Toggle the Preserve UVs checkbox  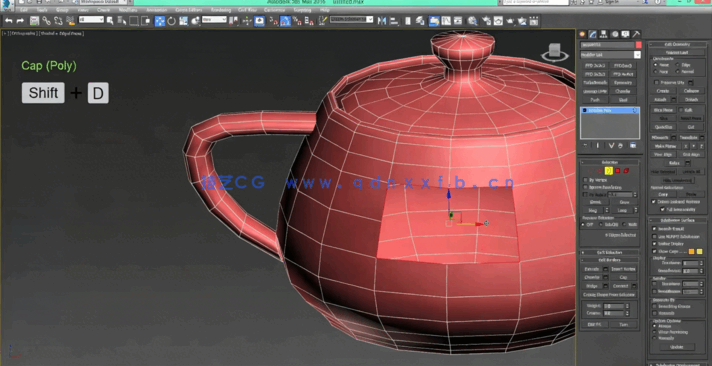657,83
